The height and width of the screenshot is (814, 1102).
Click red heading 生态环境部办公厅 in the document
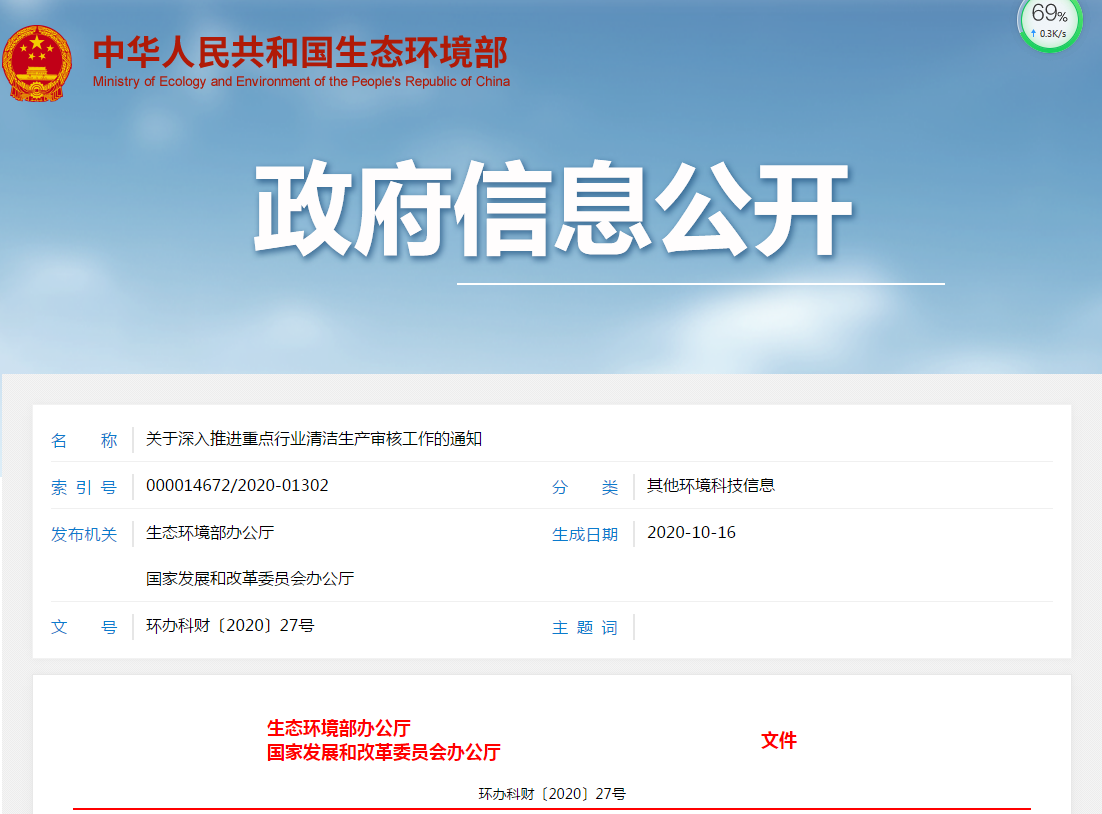pos(339,728)
